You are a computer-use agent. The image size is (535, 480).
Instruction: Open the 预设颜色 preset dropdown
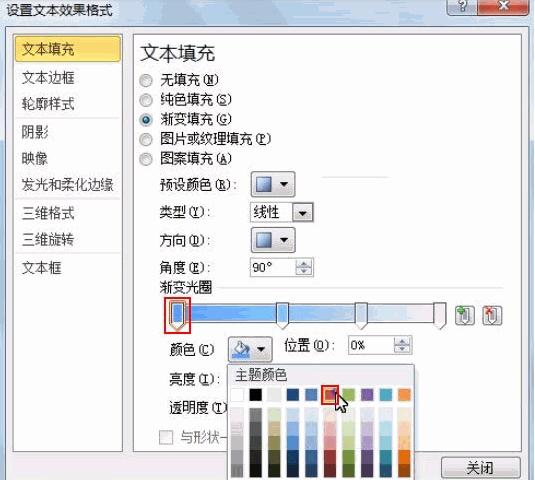(273, 184)
